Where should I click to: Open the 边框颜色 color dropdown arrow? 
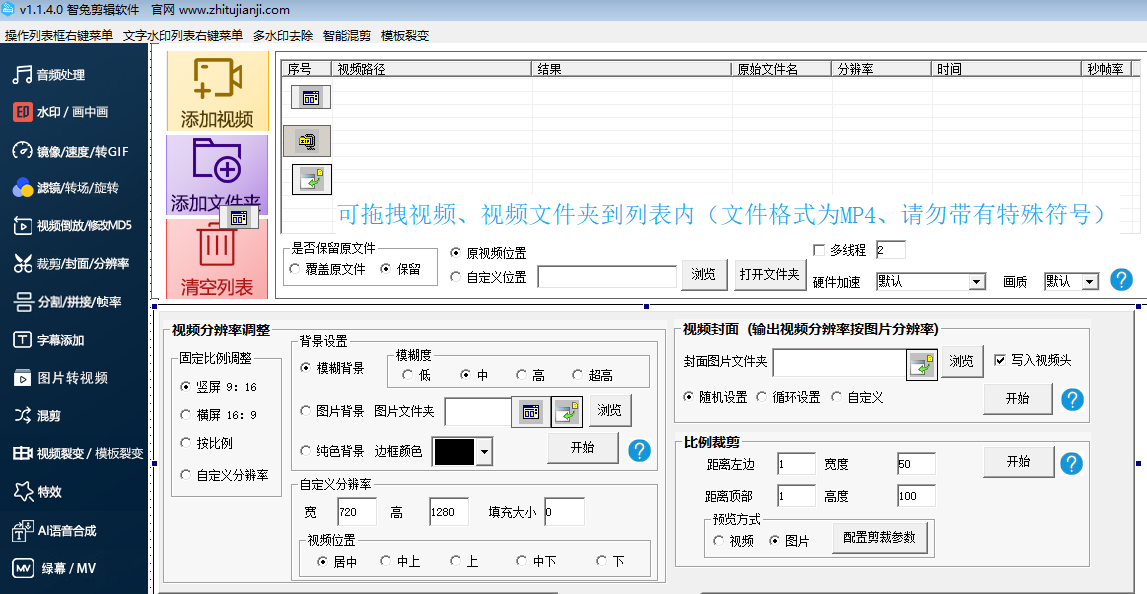pos(485,452)
